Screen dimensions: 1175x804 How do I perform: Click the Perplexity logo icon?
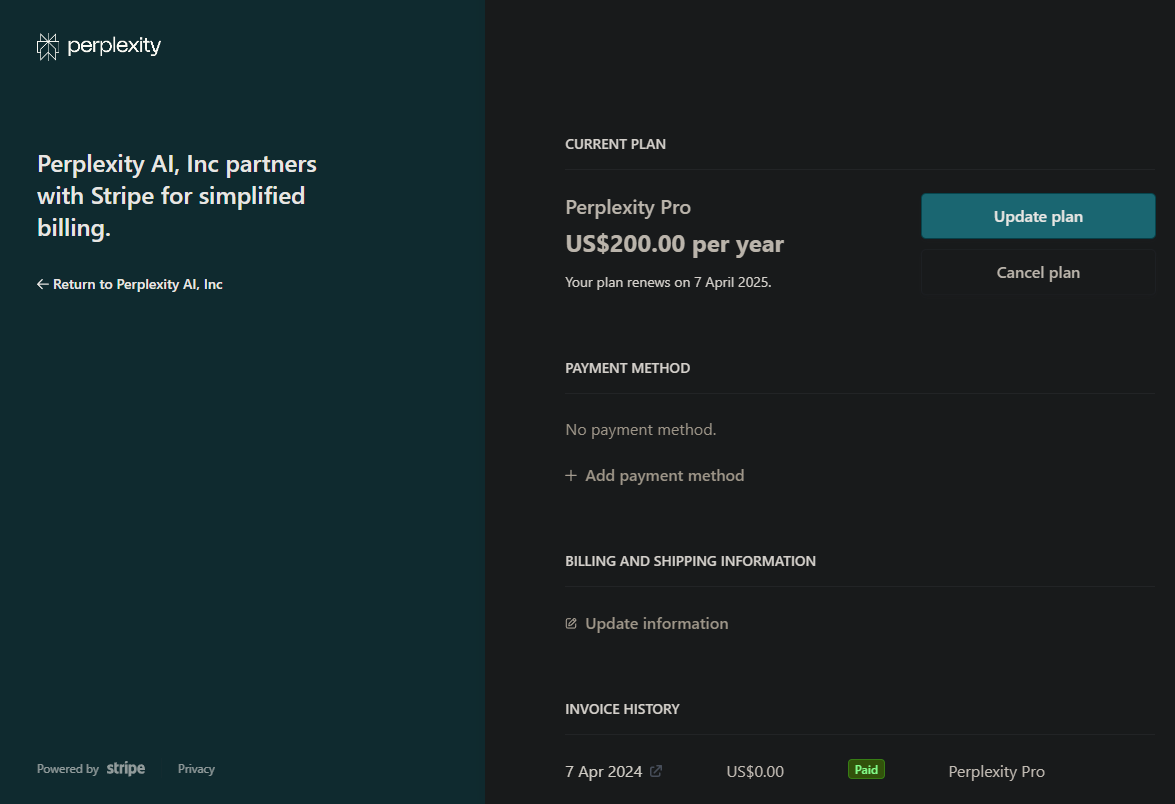click(47, 46)
